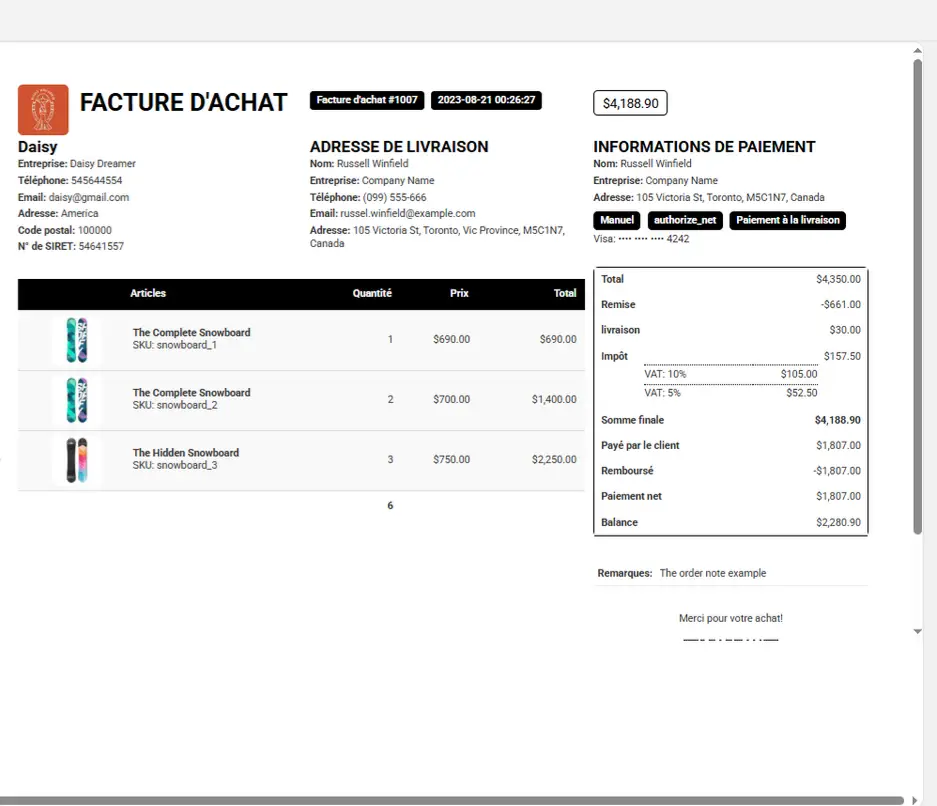Select the Manuel payment badge
The height and width of the screenshot is (806, 937).
tap(617, 220)
